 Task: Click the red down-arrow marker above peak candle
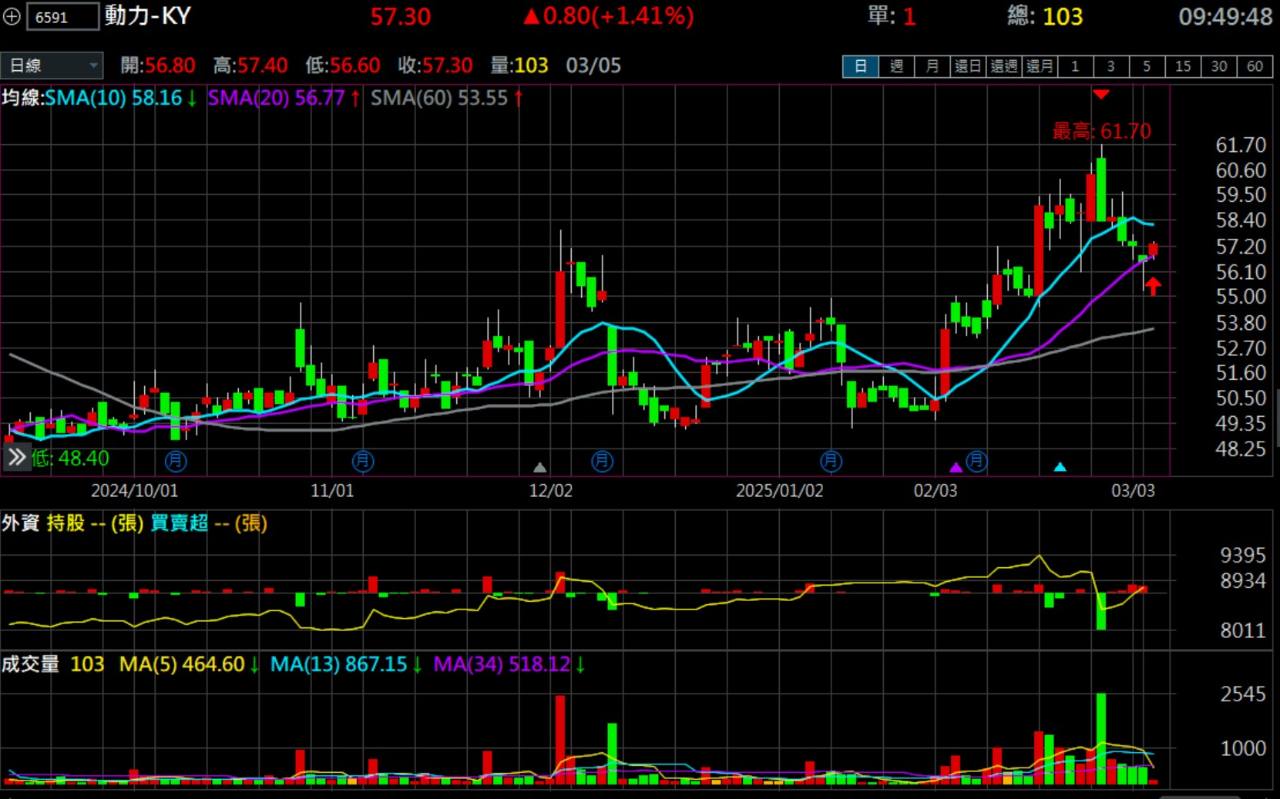pyautogui.click(x=1101, y=94)
